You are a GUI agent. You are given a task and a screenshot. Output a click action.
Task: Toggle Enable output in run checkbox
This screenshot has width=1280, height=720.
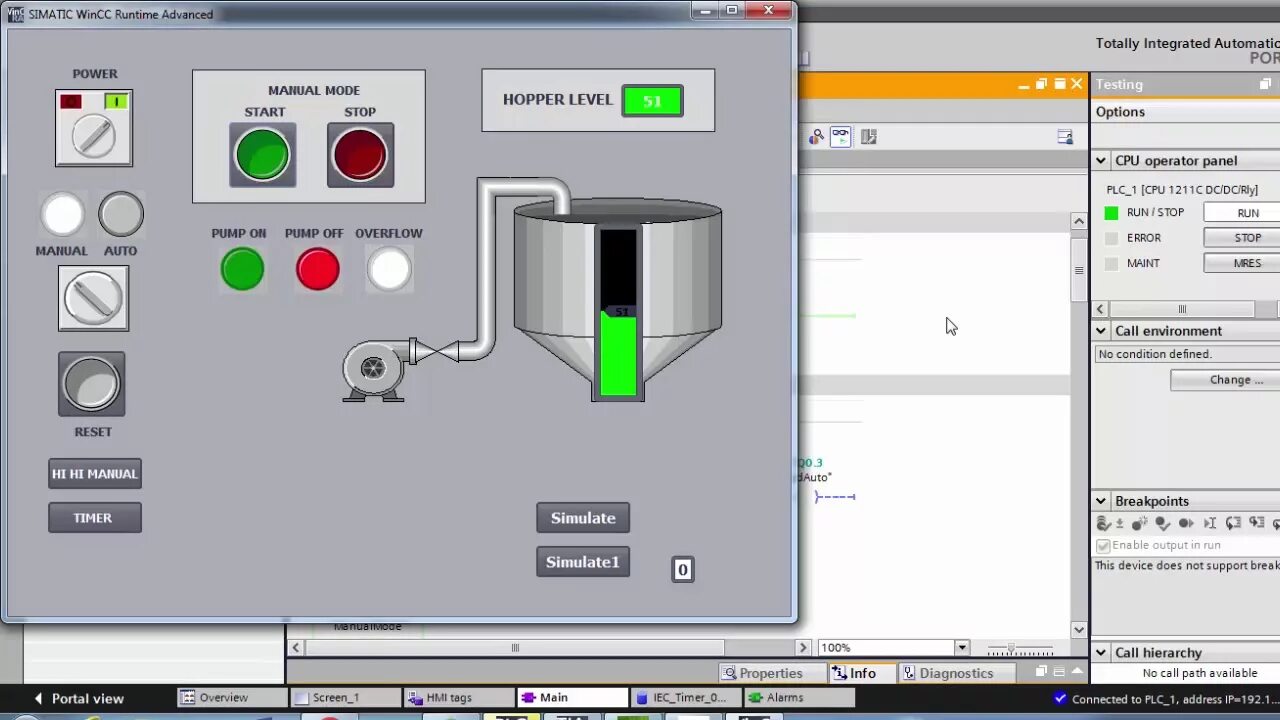click(1103, 546)
